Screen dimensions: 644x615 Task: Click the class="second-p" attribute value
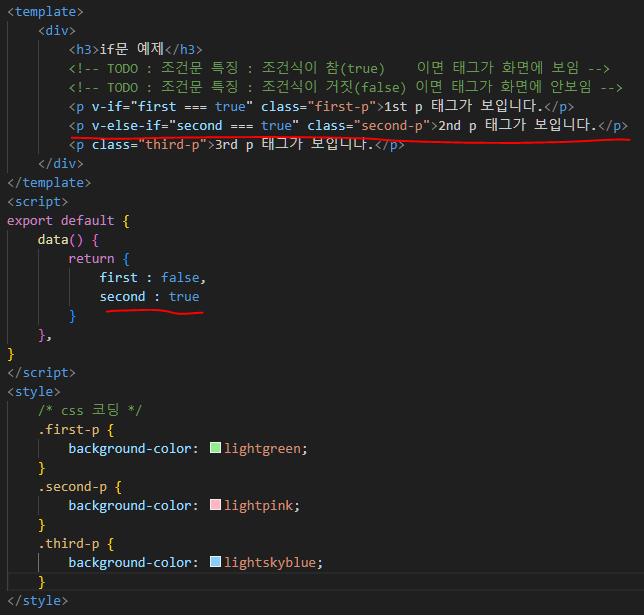[392, 125]
